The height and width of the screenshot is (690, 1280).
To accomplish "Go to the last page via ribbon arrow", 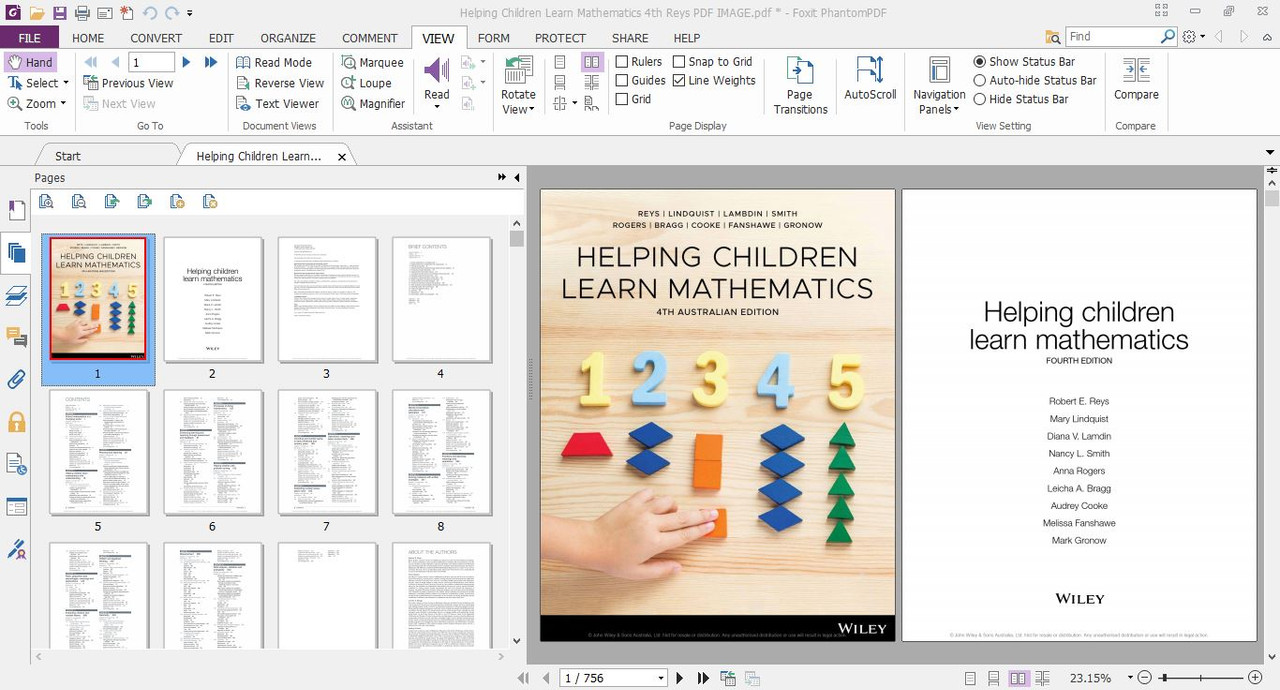I will pyautogui.click(x=211, y=62).
